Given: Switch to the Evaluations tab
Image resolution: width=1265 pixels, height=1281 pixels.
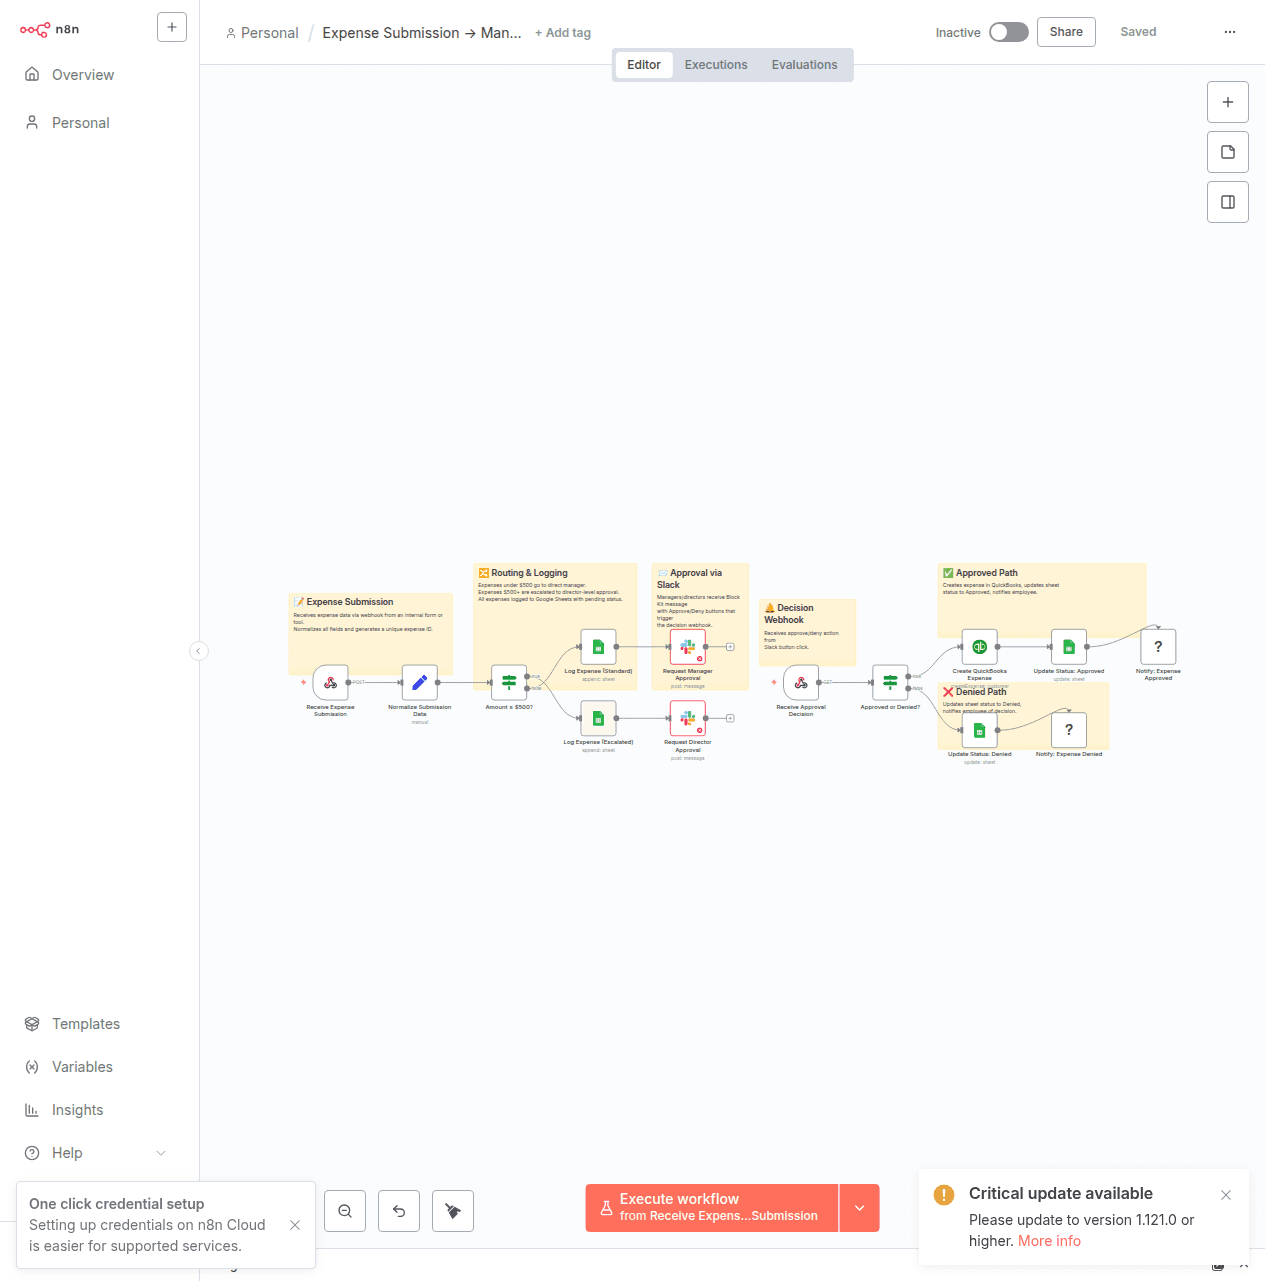Looking at the screenshot, I should point(804,64).
